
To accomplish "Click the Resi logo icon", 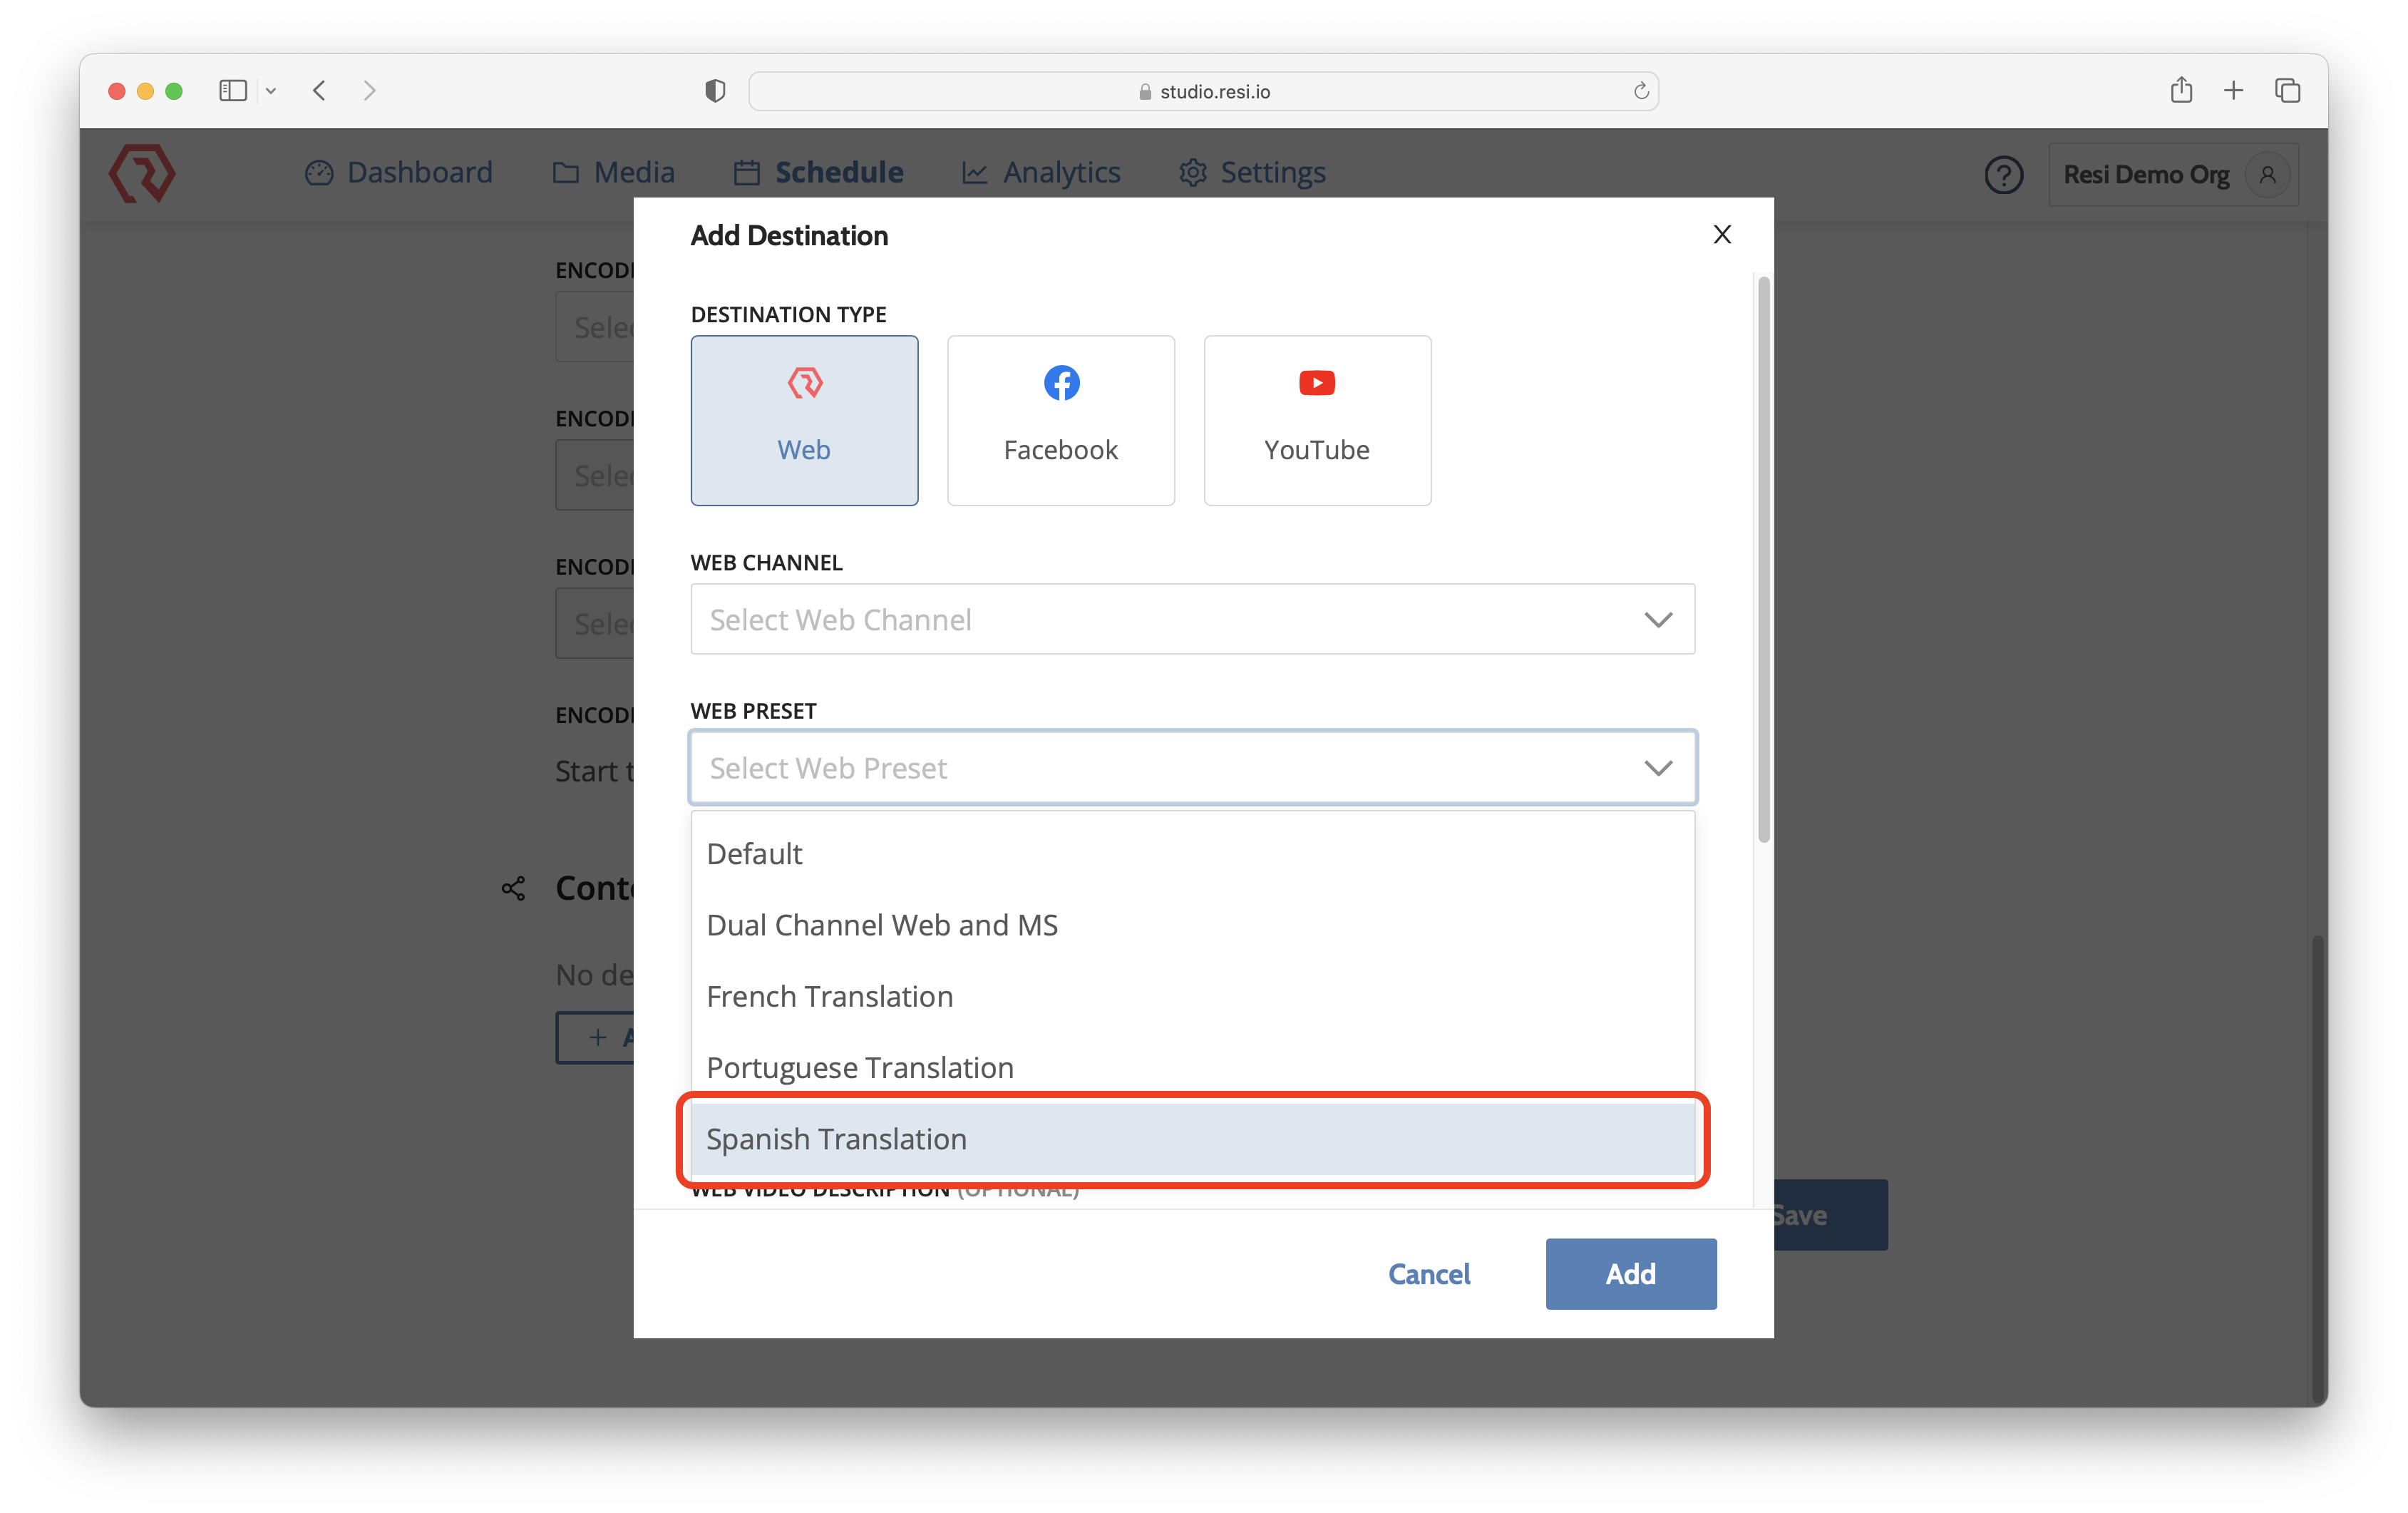I will coord(142,173).
